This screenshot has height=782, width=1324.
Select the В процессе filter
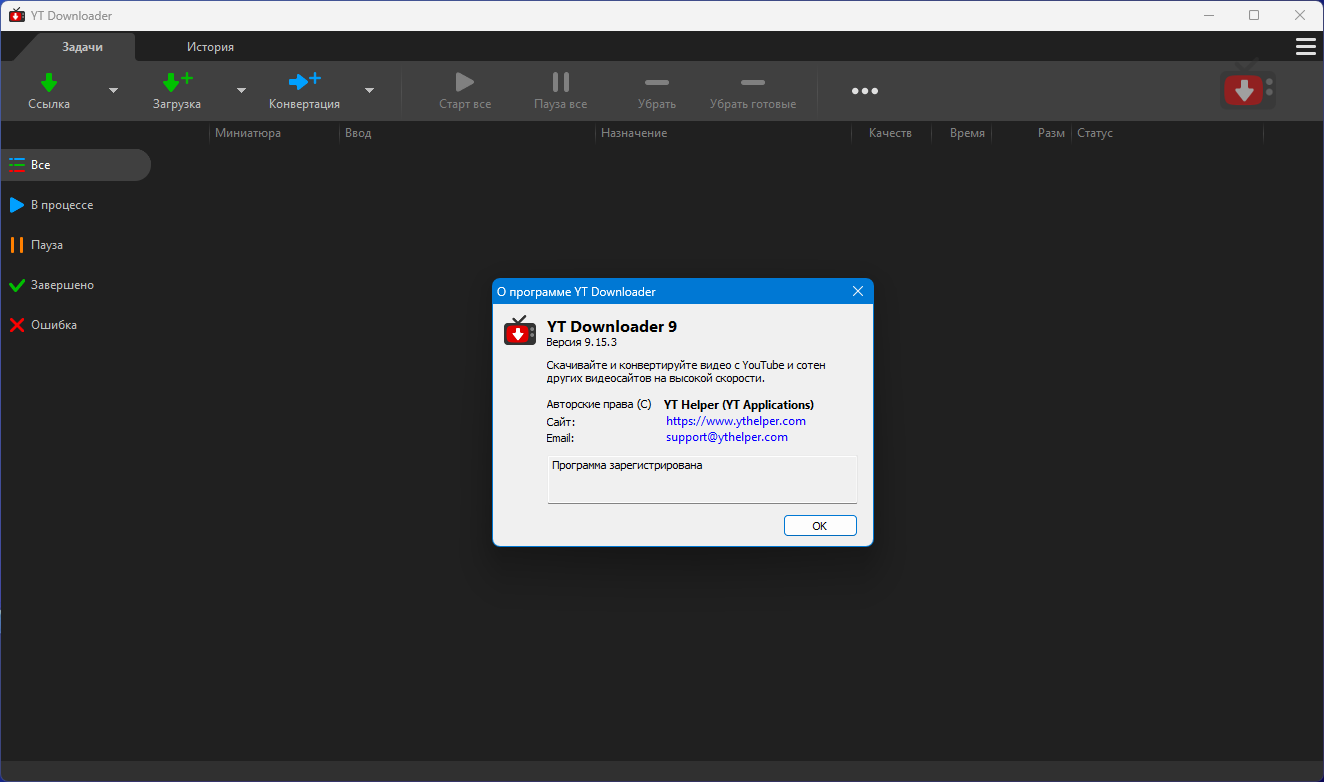pos(75,205)
